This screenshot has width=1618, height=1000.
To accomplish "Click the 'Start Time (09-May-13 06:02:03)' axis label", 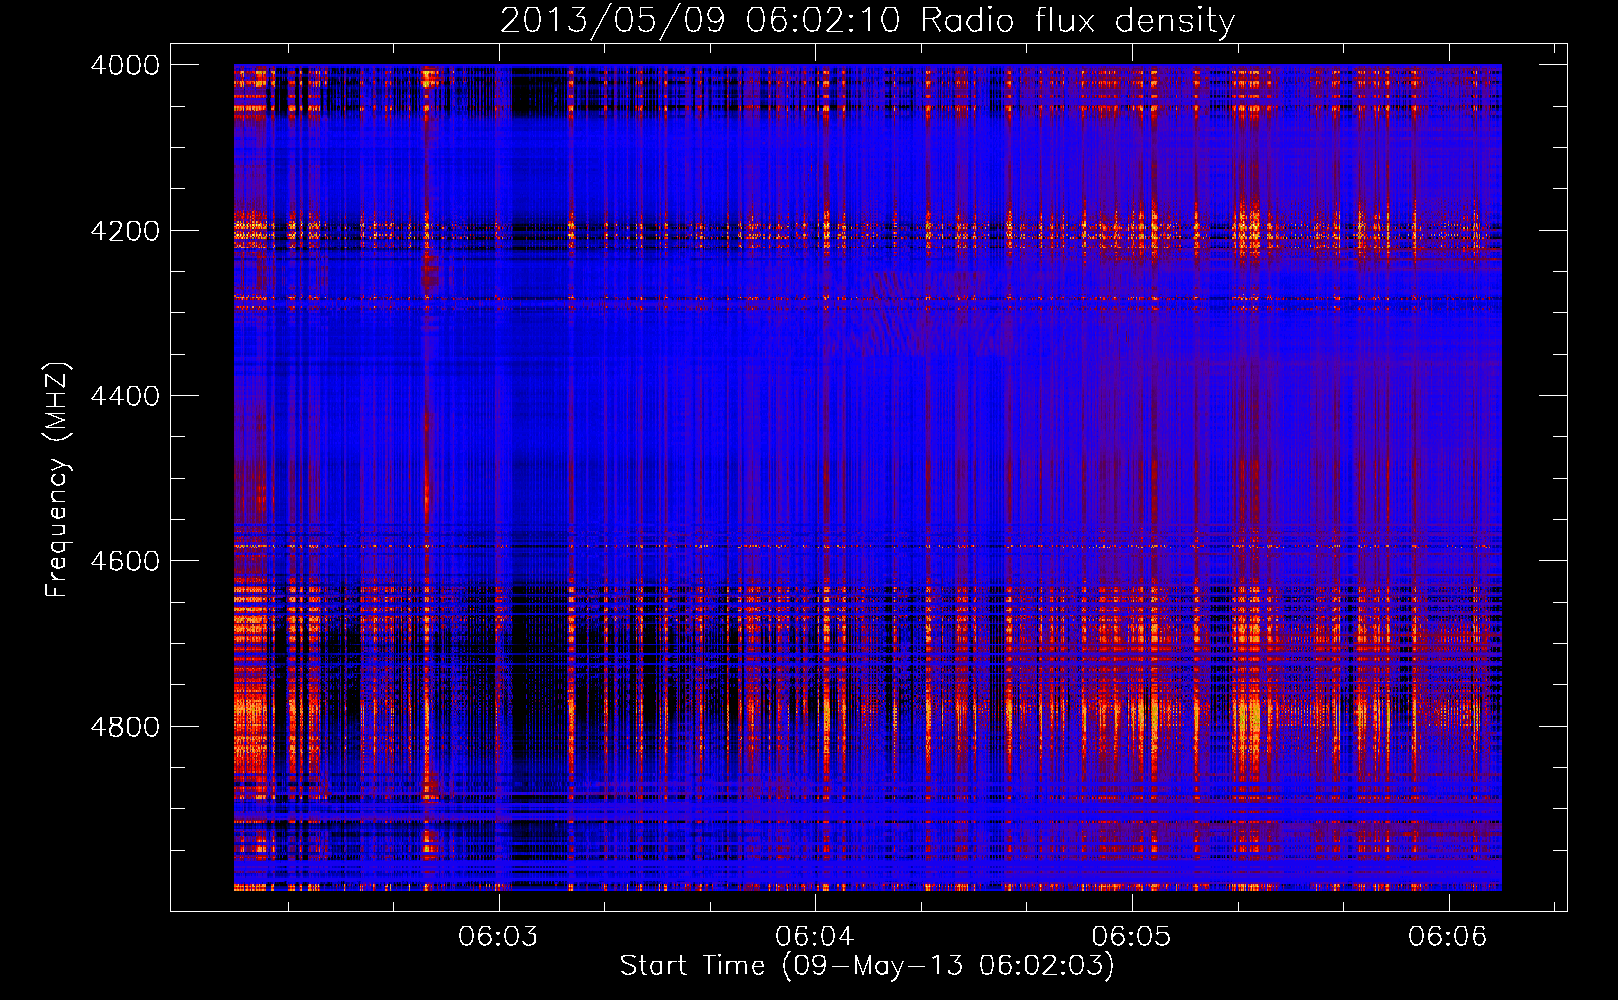I will (x=867, y=966).
